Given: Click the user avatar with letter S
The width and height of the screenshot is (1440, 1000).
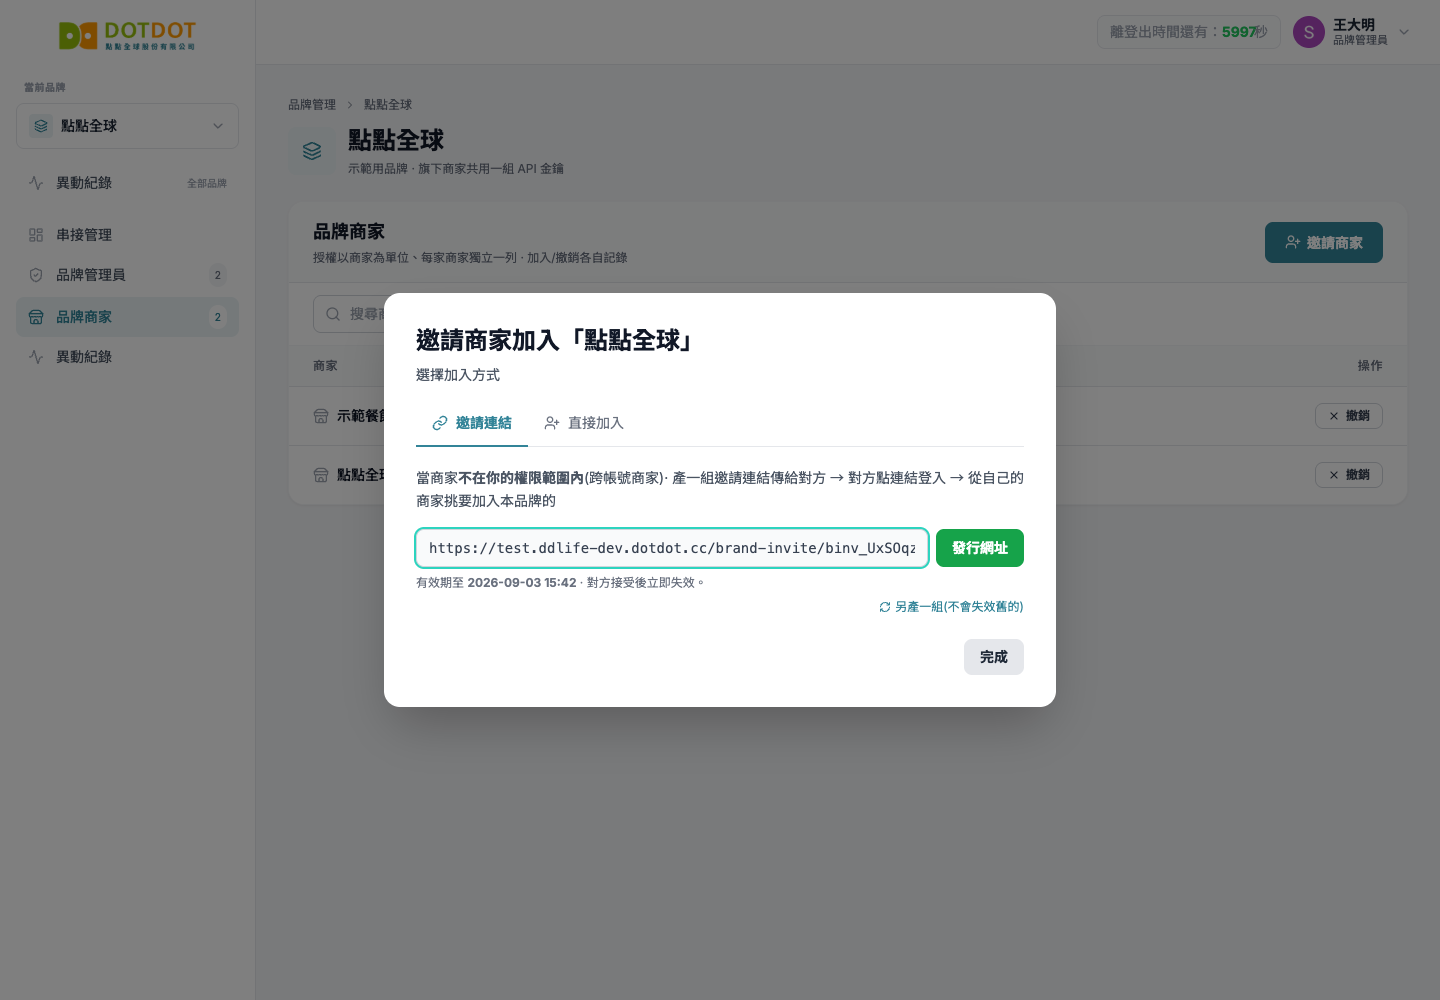Looking at the screenshot, I should click(x=1309, y=32).
